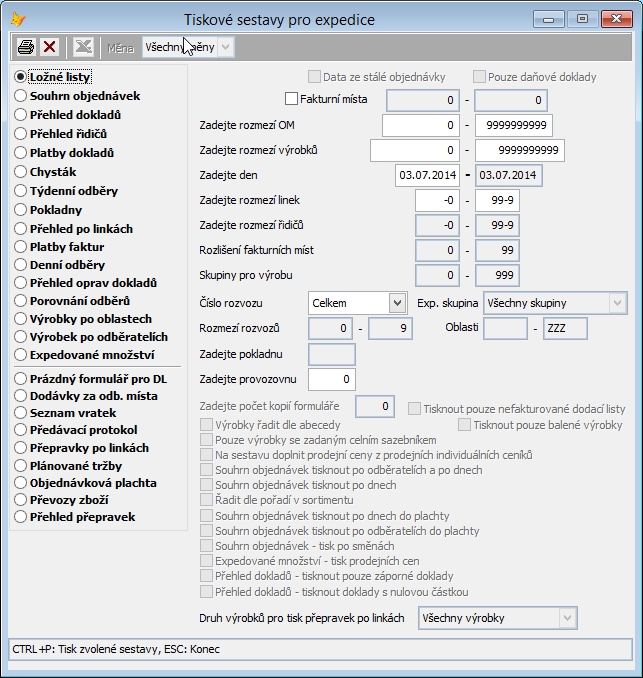Choose Expedované množství report
The image size is (643, 678).
coord(20,355)
